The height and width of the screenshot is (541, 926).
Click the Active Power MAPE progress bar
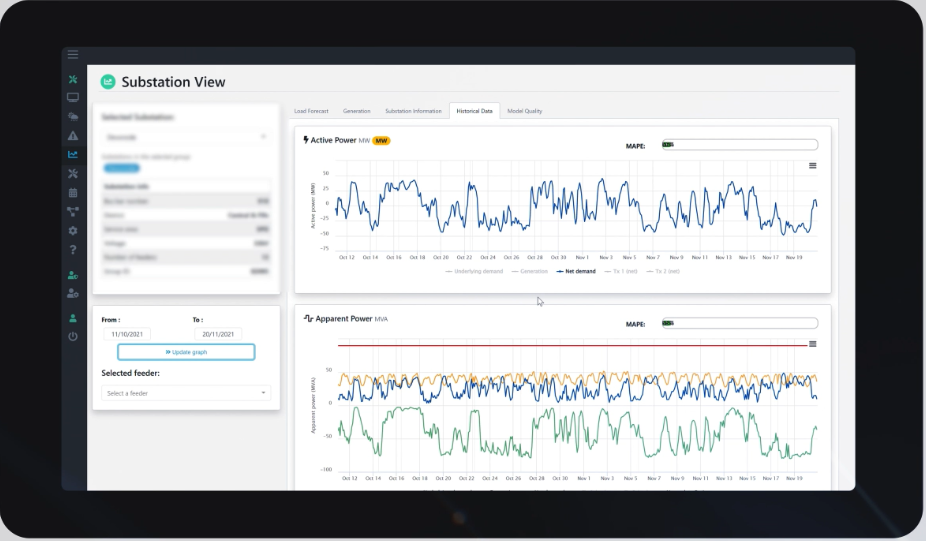coord(740,145)
